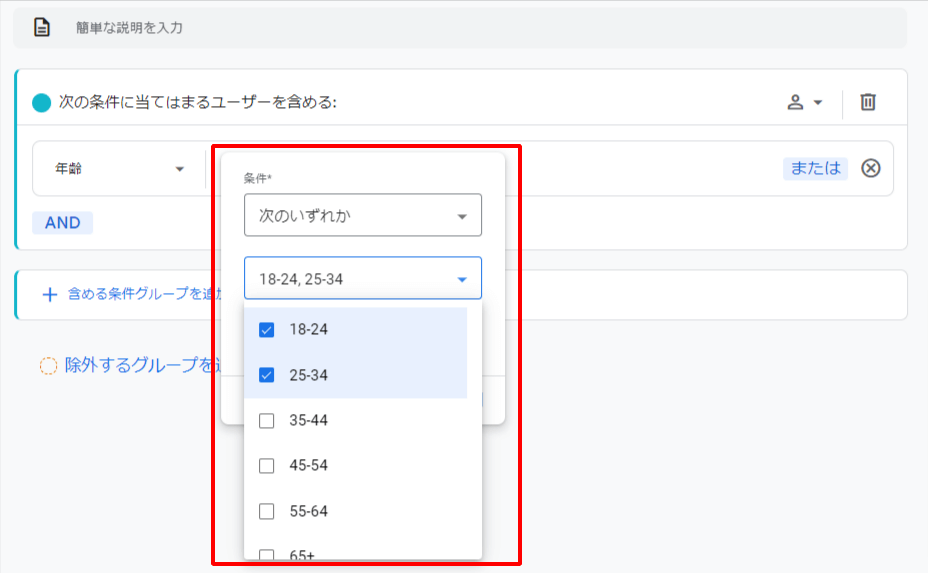Uncheck the 25-34 age checkbox
The width and height of the screenshot is (928, 573).
coord(266,375)
